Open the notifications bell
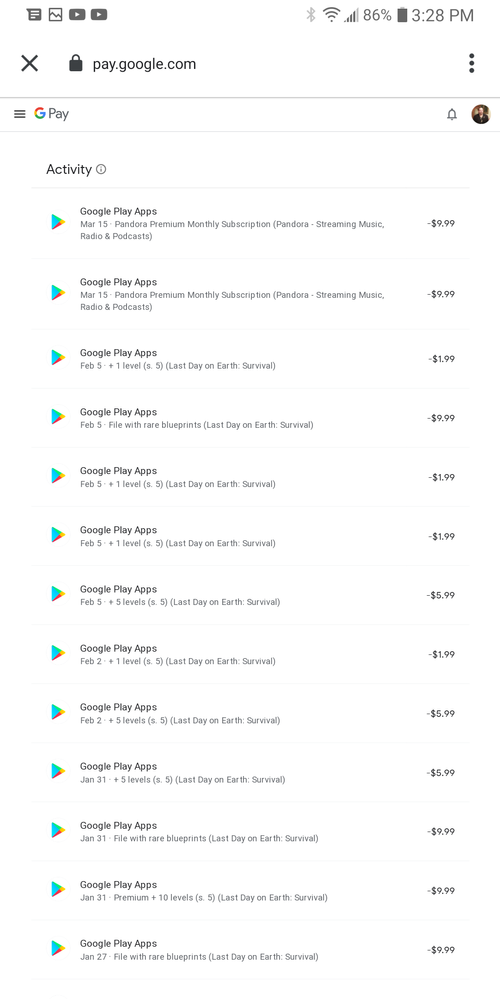Viewport: 500px width, 999px height. (452, 114)
